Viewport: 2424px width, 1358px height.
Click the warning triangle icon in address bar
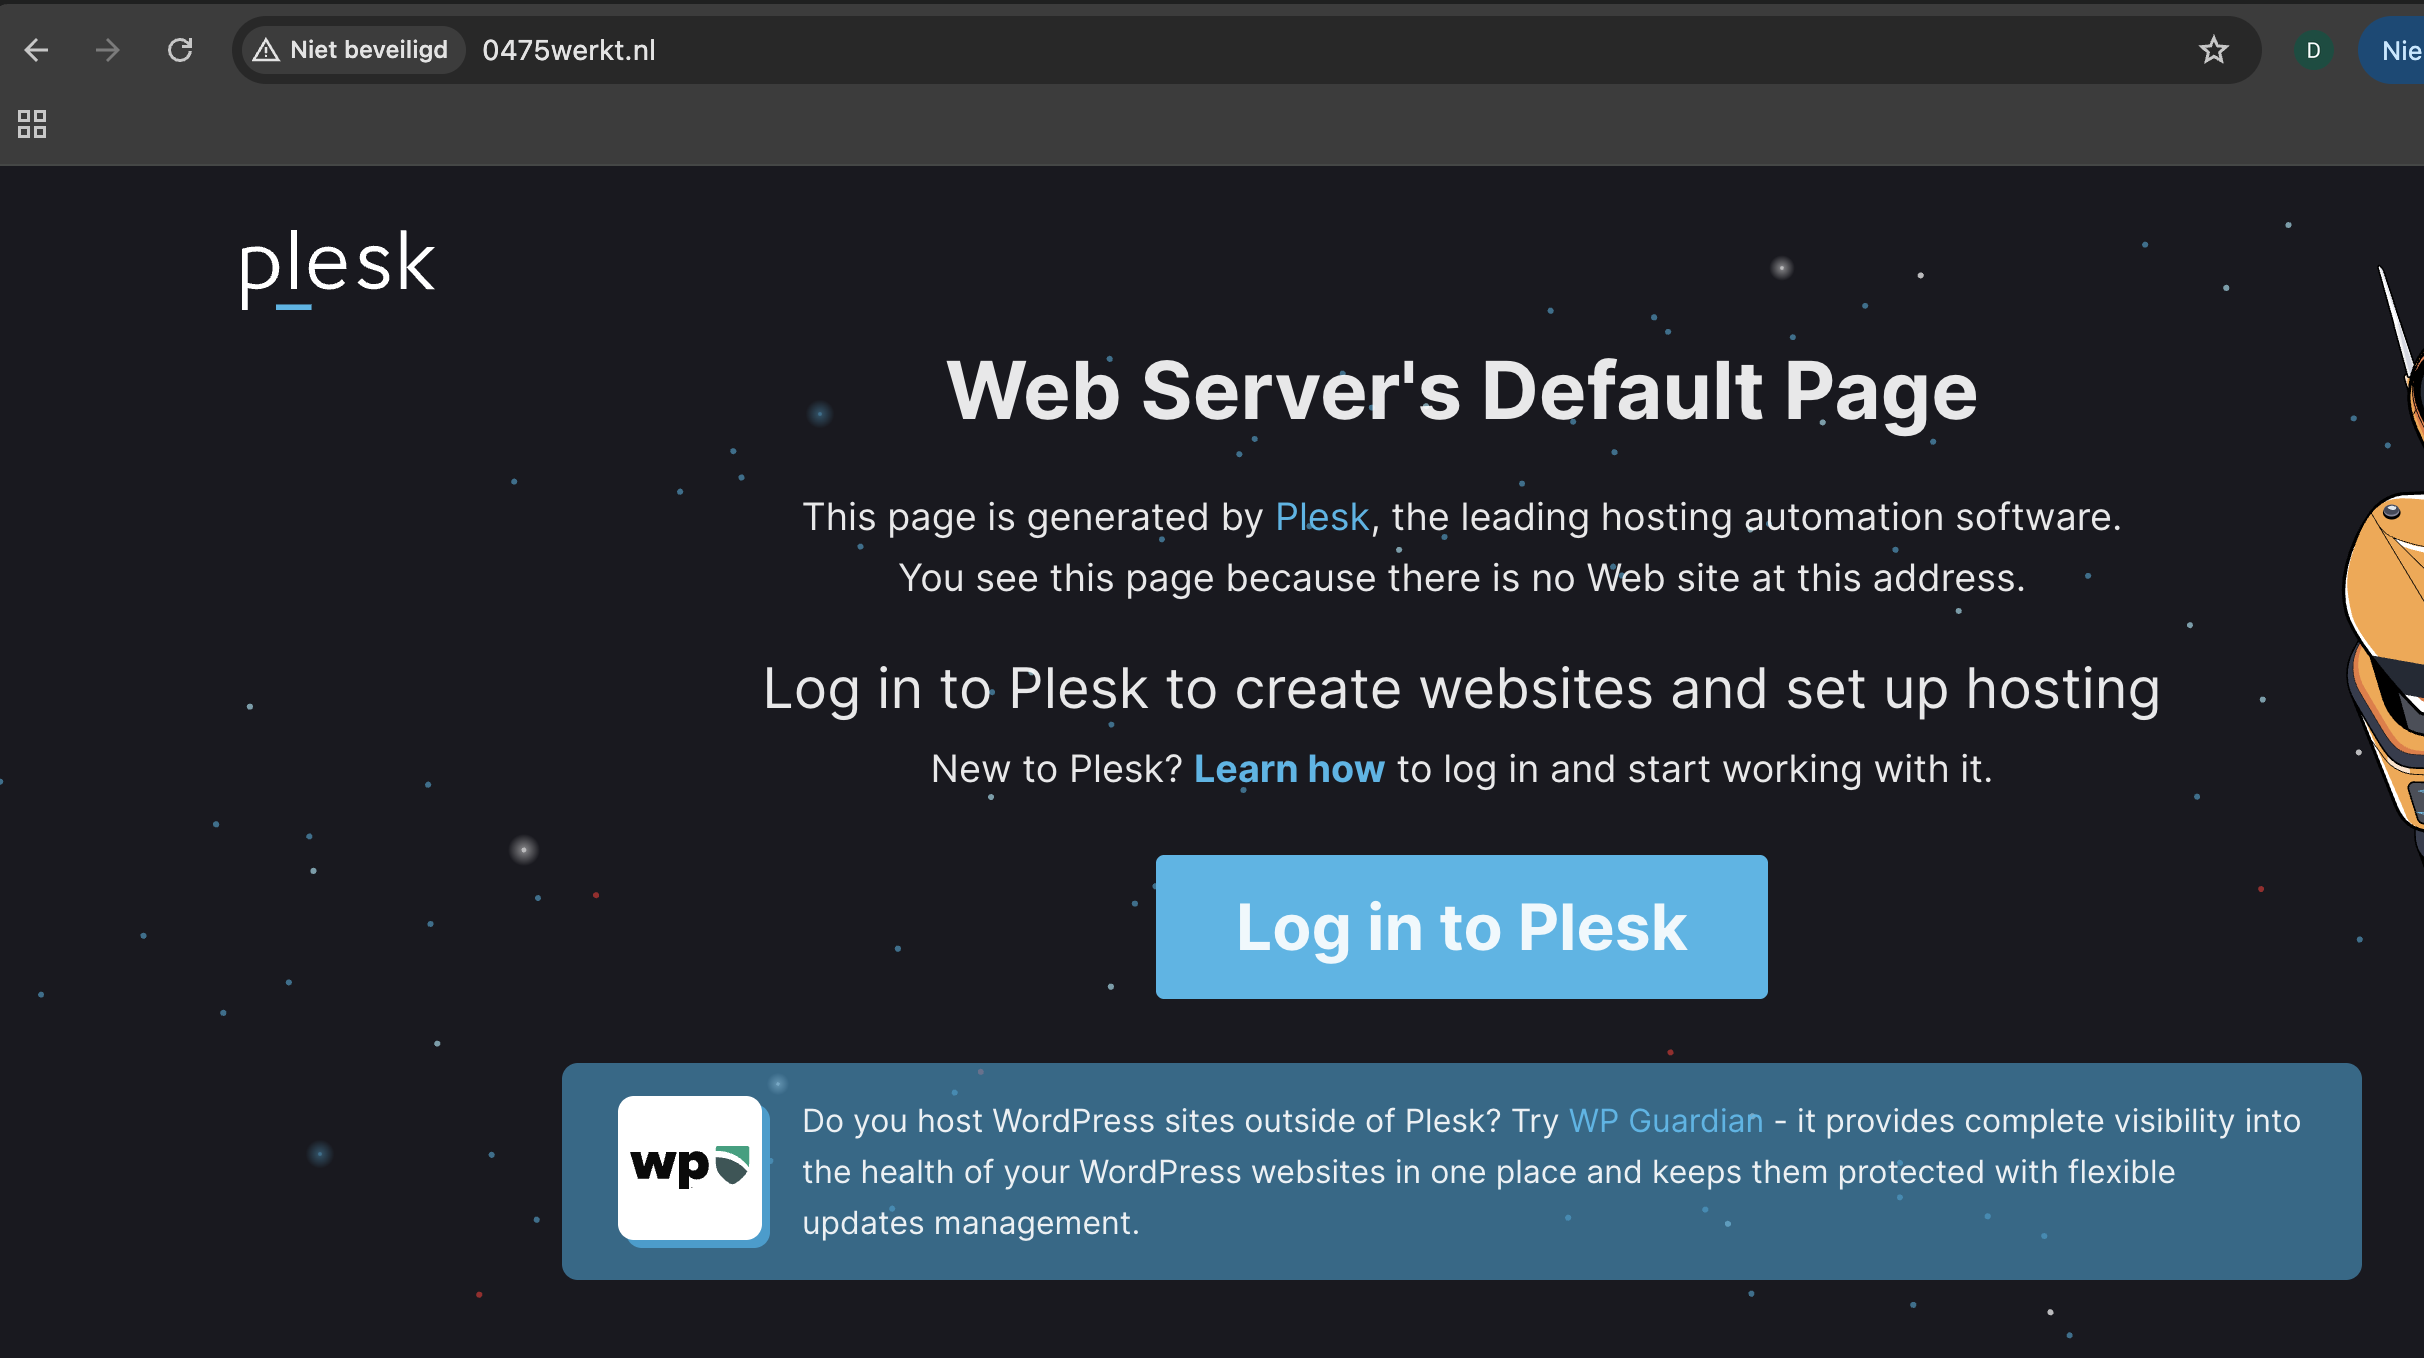click(x=265, y=50)
